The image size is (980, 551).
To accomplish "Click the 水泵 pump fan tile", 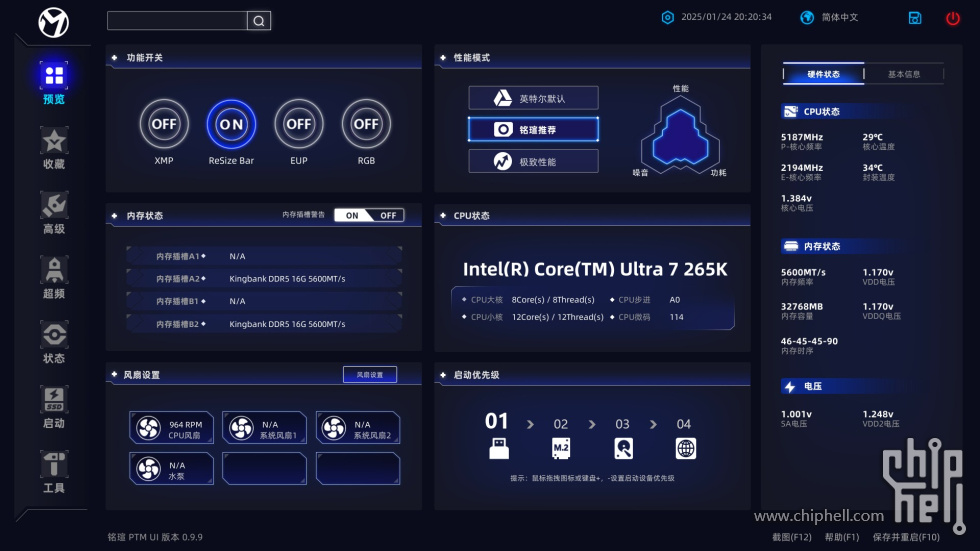I will (x=171, y=469).
